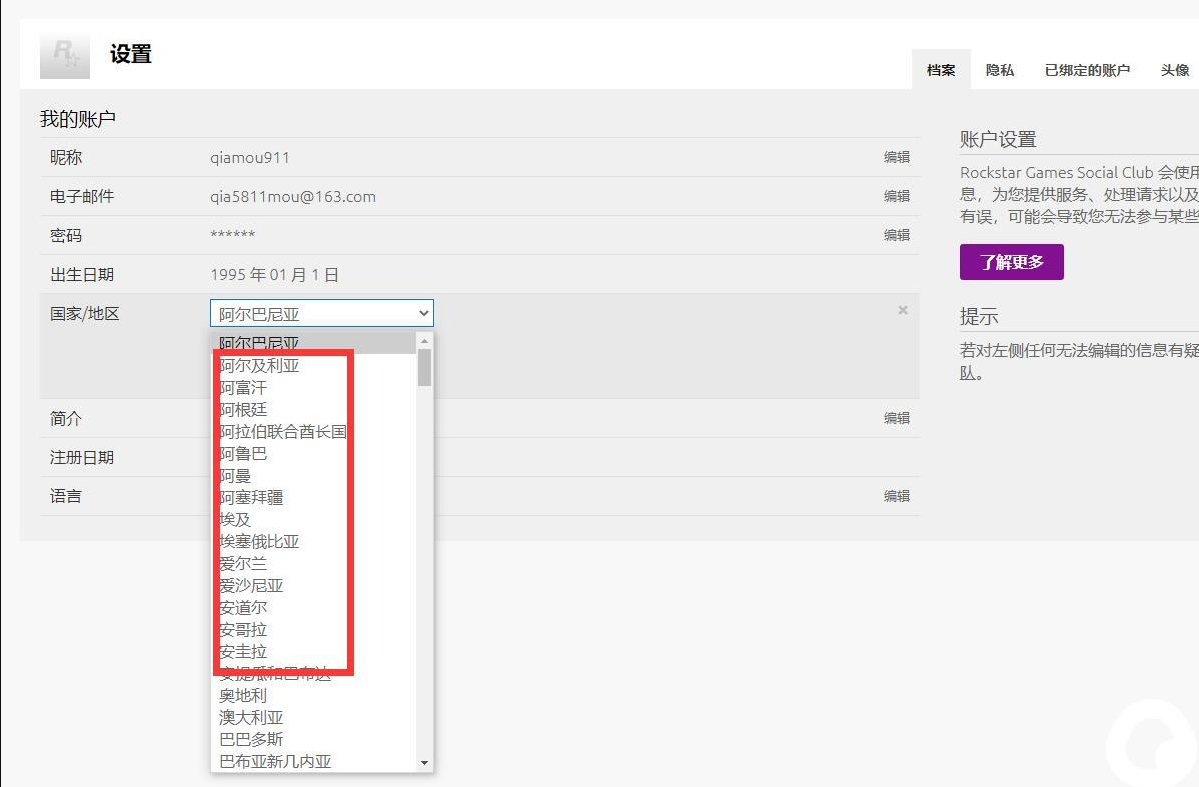This screenshot has height=787, width=1199.
Task: Select 阿塞拜疆 in the country list
Action: click(x=314, y=497)
